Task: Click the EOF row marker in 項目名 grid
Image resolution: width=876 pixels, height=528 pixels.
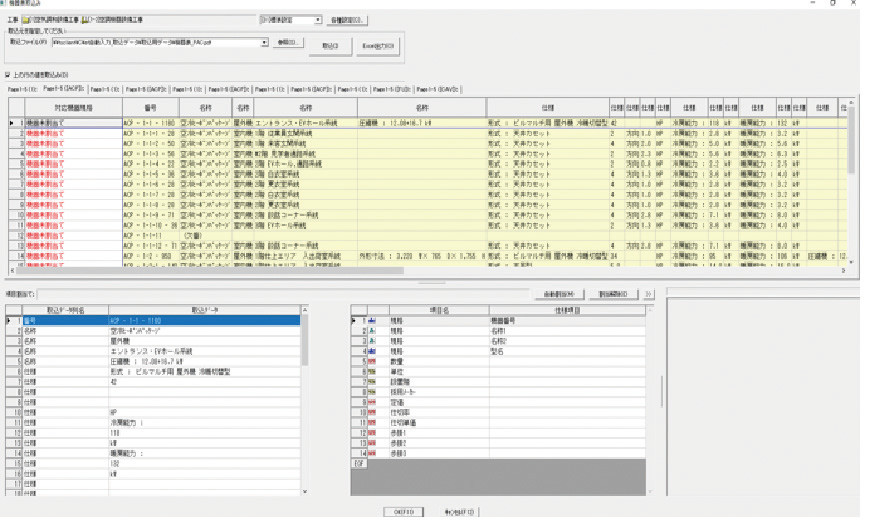Action: click(359, 464)
